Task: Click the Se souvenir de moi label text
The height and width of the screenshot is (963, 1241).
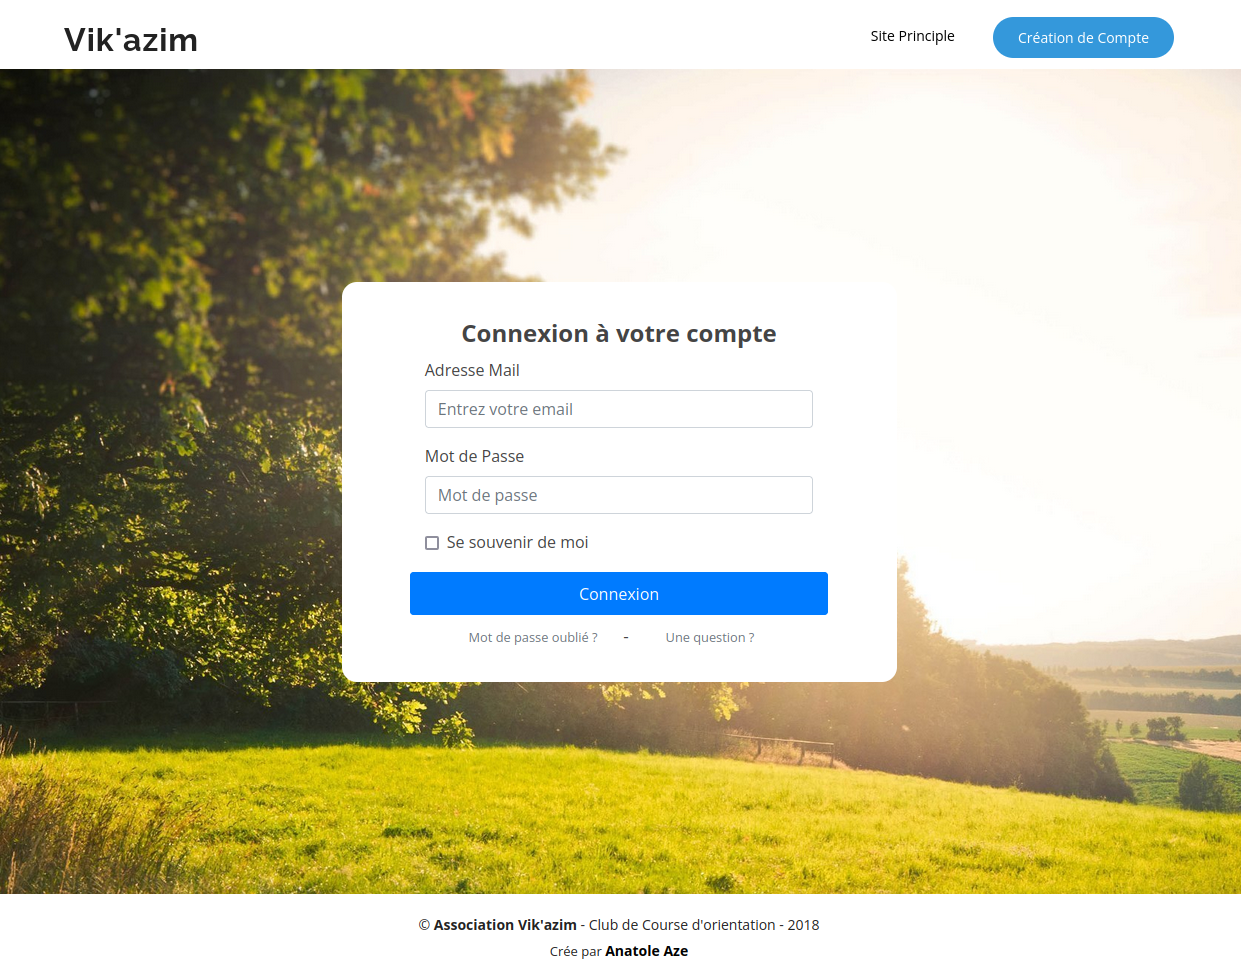Action: [517, 542]
